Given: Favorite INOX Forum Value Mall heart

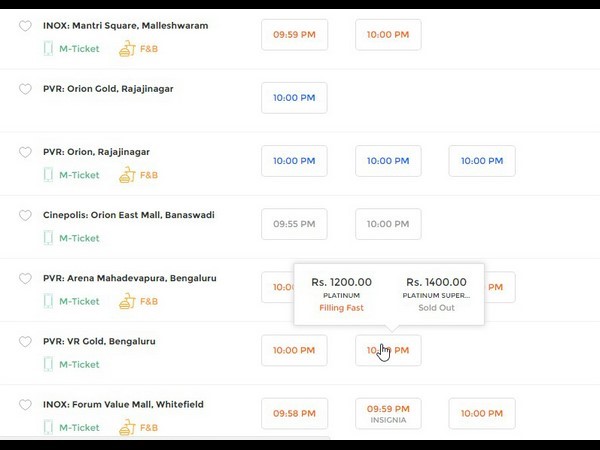Looking at the screenshot, I should 25,405.
